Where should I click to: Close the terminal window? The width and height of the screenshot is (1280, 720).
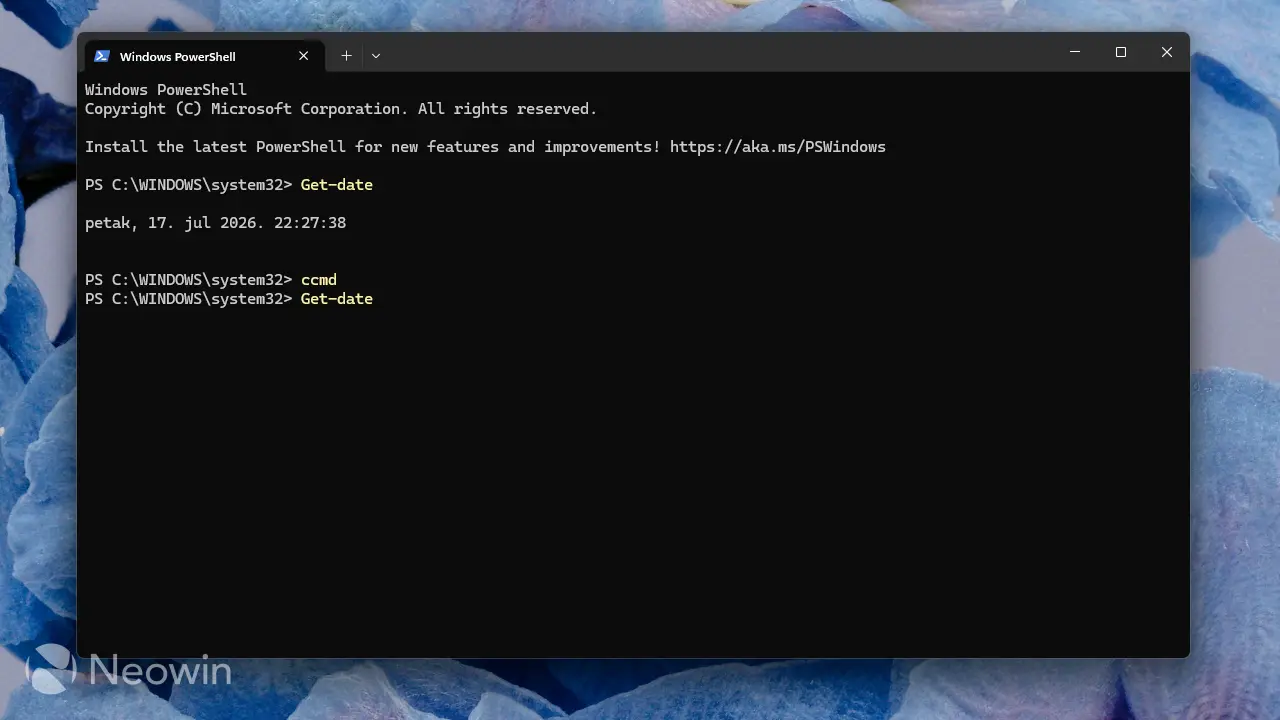tap(1167, 52)
